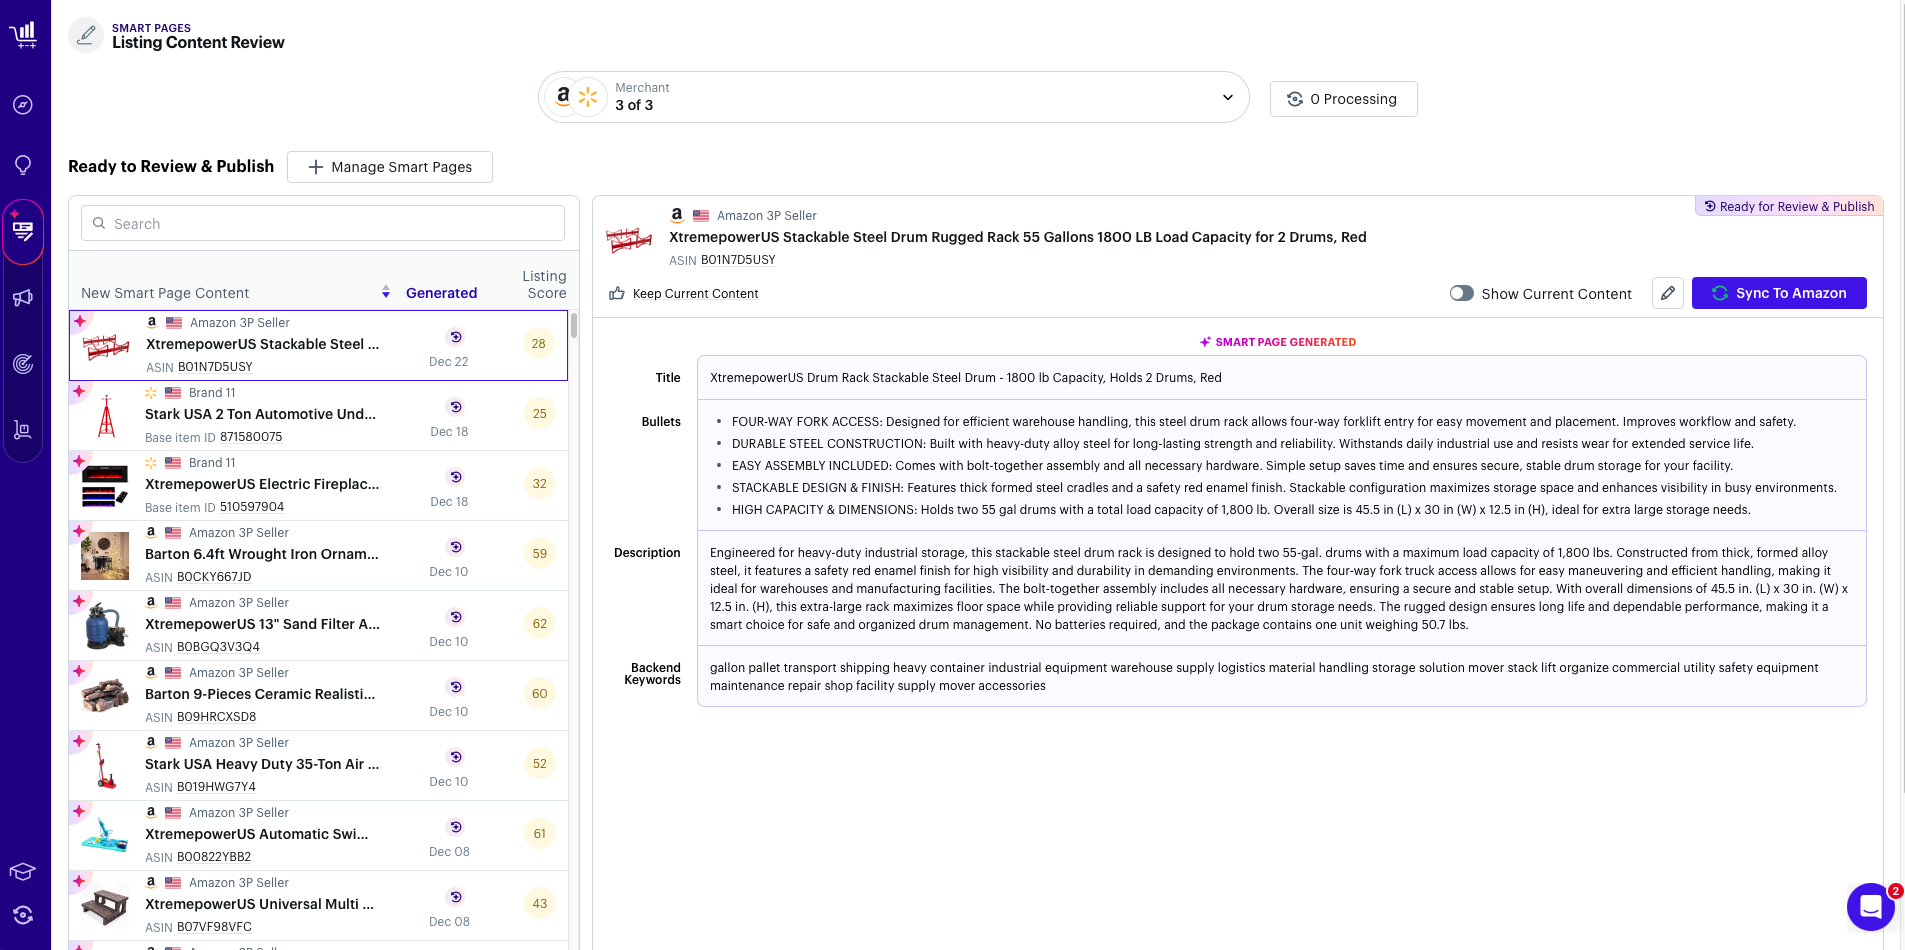Click the Manage Smart Pages button
This screenshot has width=1905, height=950.
(390, 167)
